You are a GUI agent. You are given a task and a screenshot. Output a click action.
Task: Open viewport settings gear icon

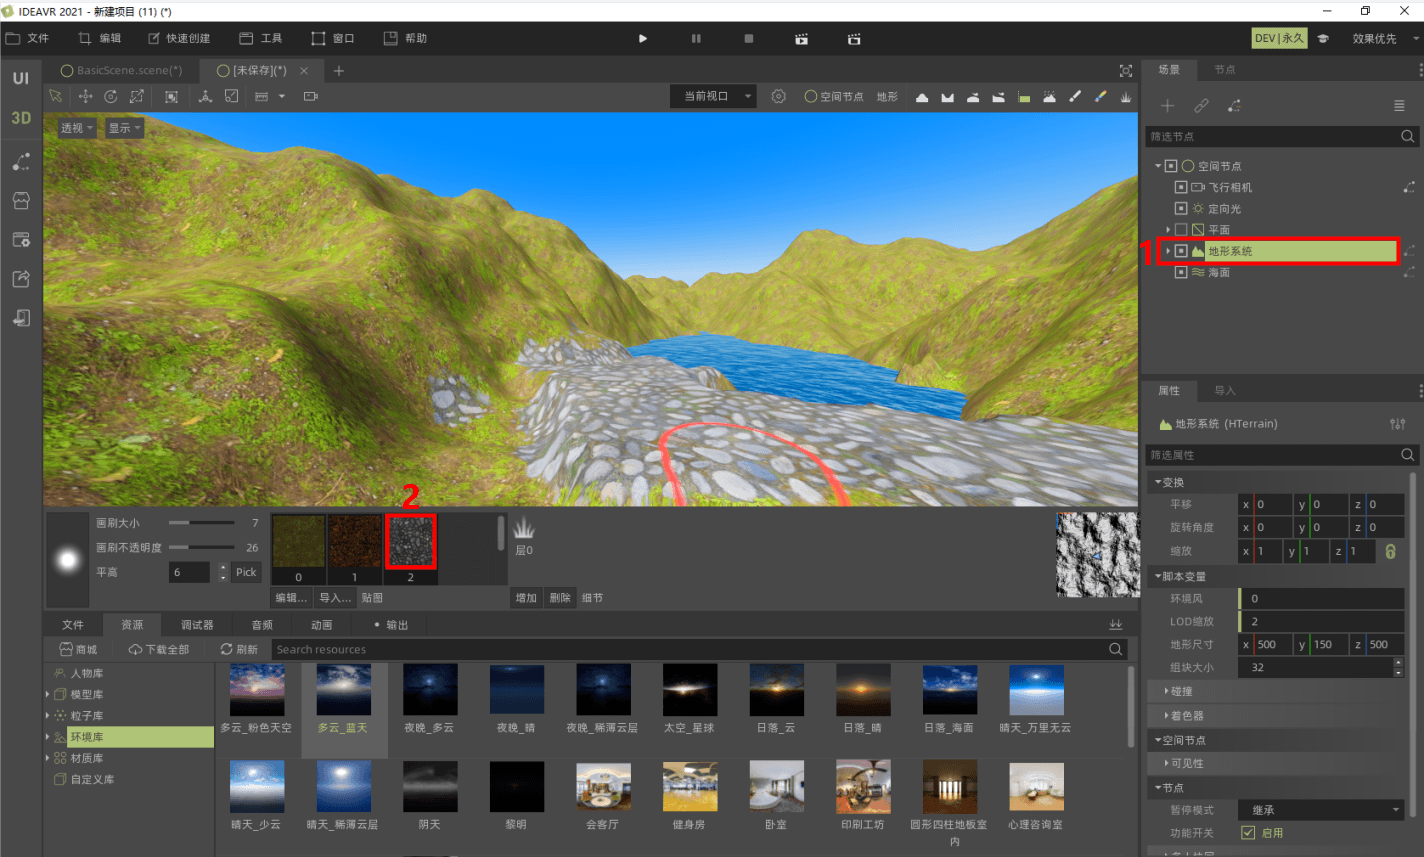[779, 96]
